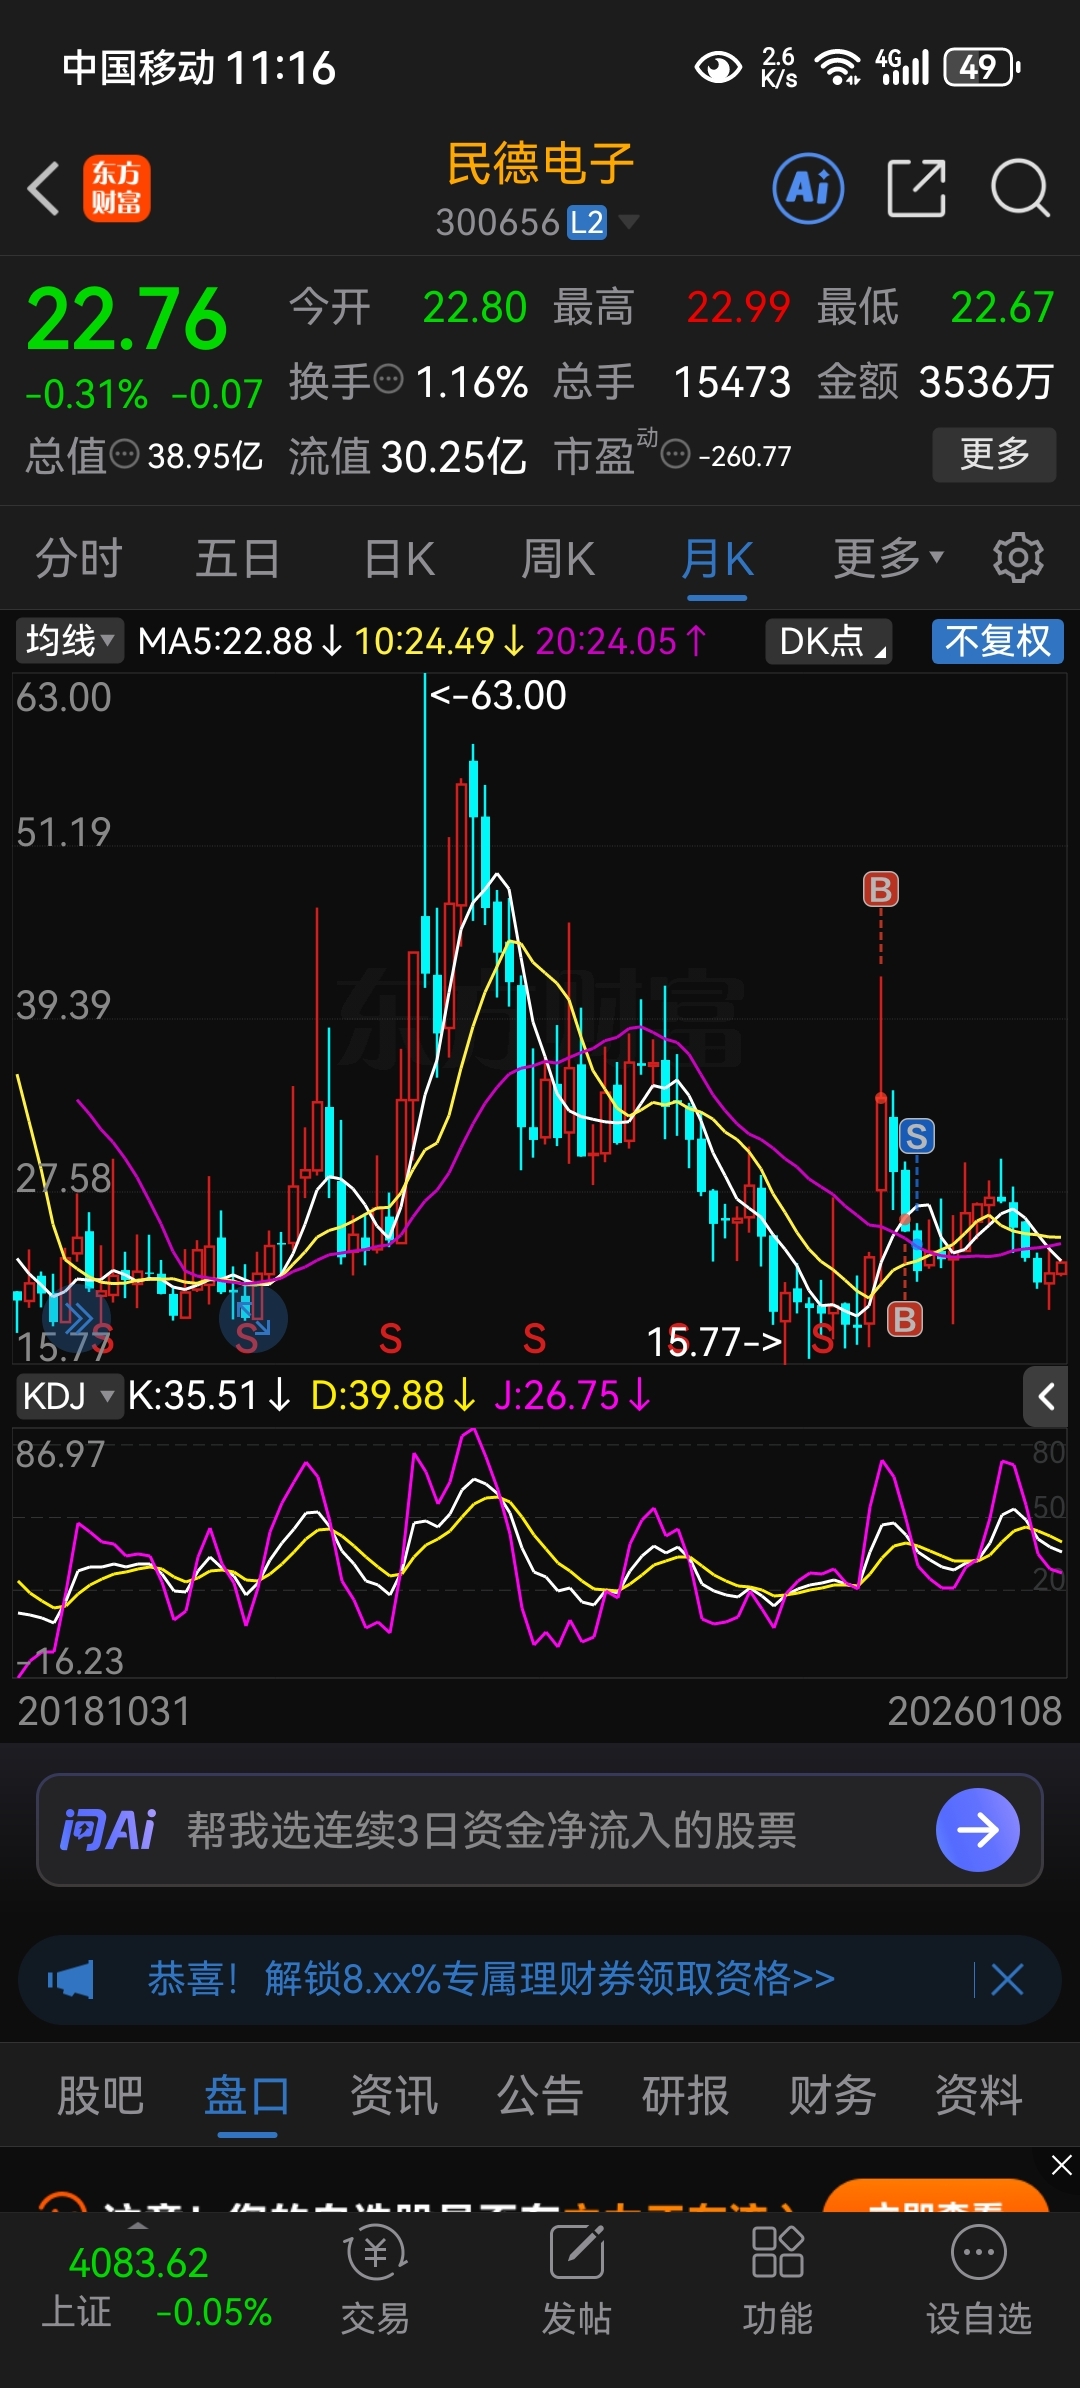Tap the L2 level badge
1080x2388 pixels.
(x=587, y=222)
